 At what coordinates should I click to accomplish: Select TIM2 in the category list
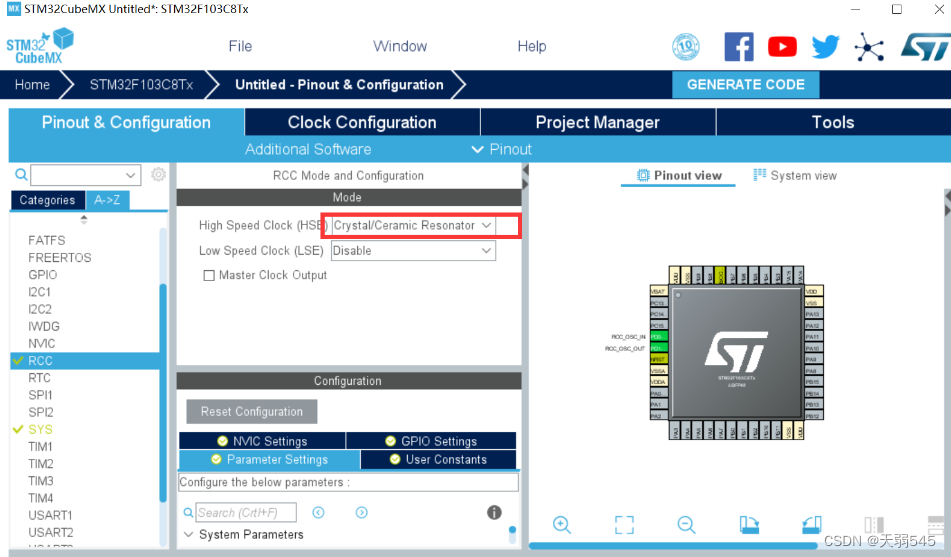point(41,464)
